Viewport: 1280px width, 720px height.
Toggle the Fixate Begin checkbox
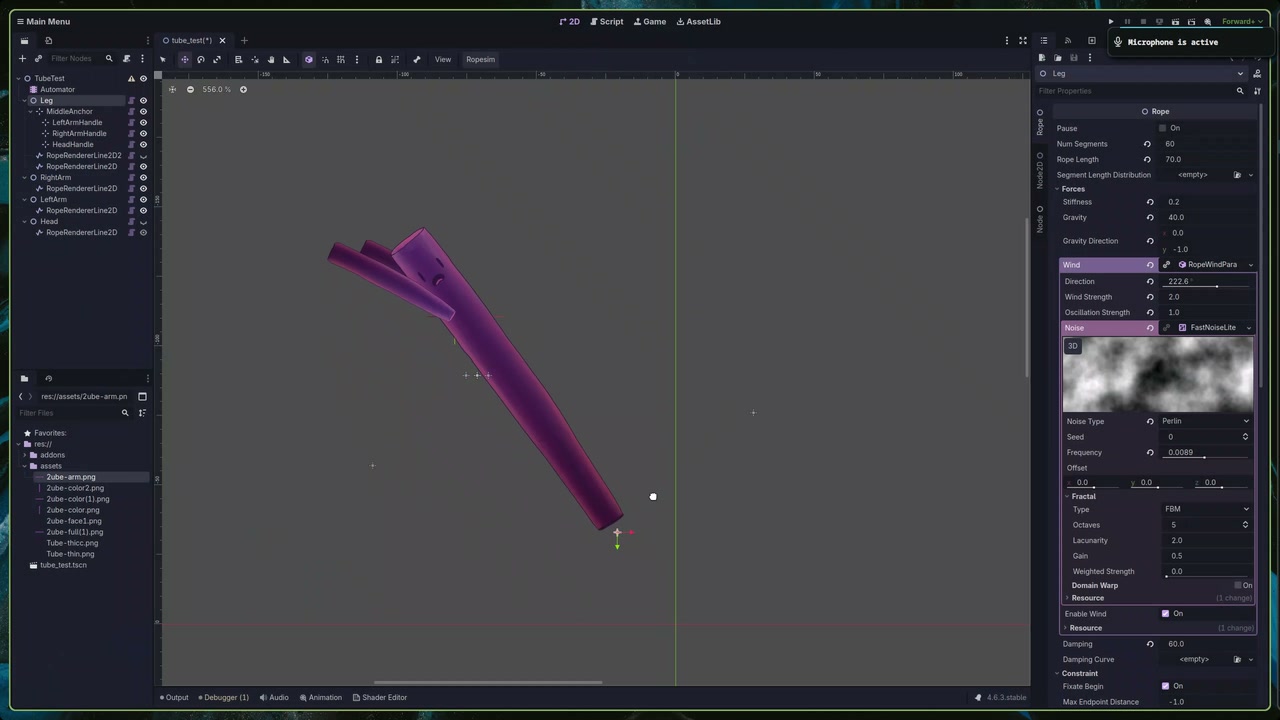[1165, 686]
